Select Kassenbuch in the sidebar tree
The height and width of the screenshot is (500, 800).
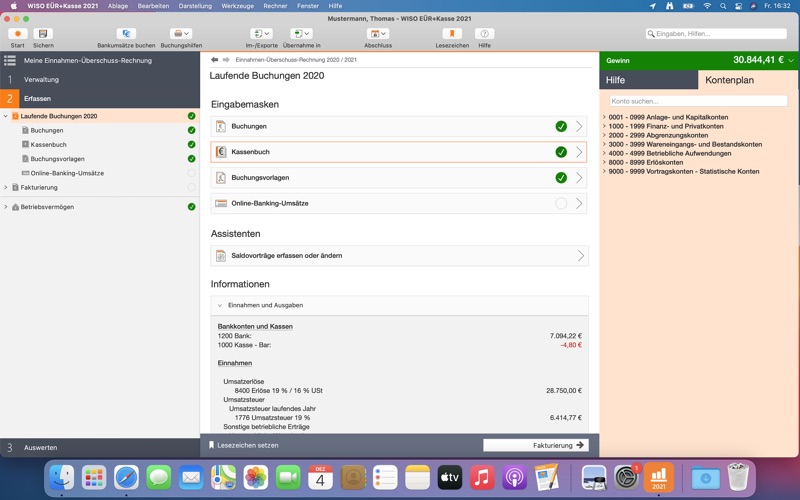point(48,145)
